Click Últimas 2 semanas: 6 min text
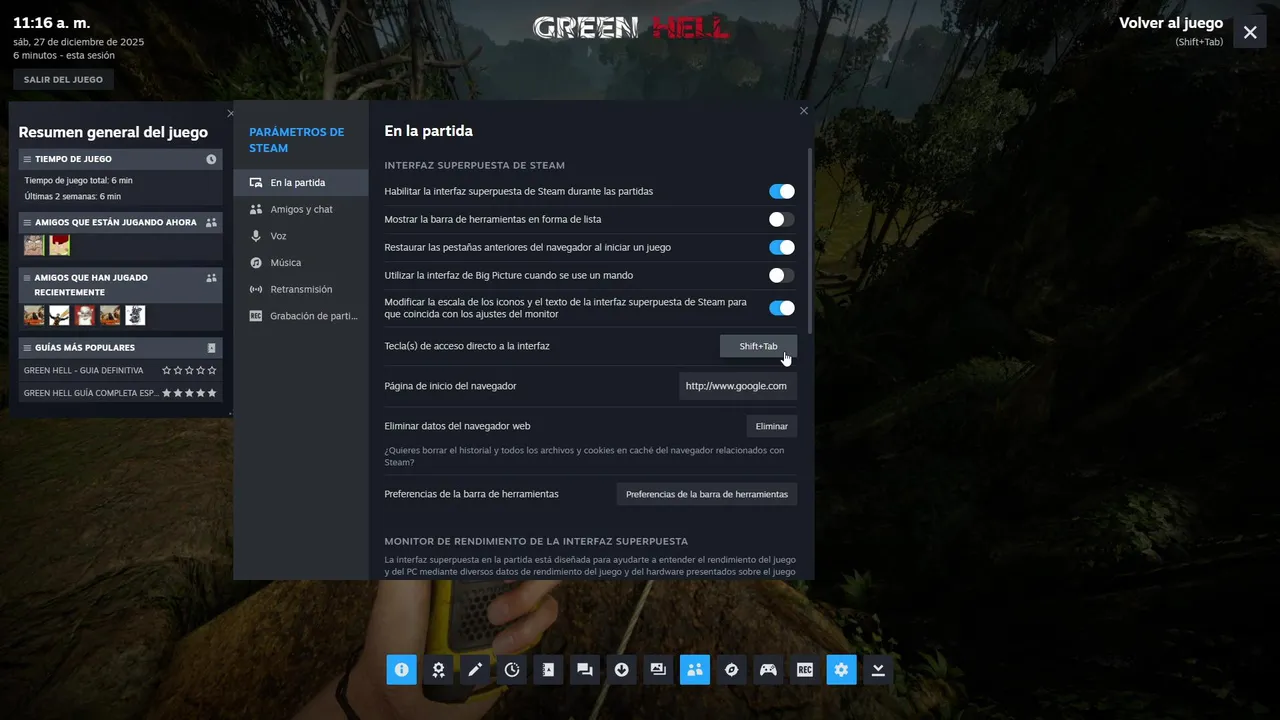Viewport: 1280px width, 720px height. point(72,197)
